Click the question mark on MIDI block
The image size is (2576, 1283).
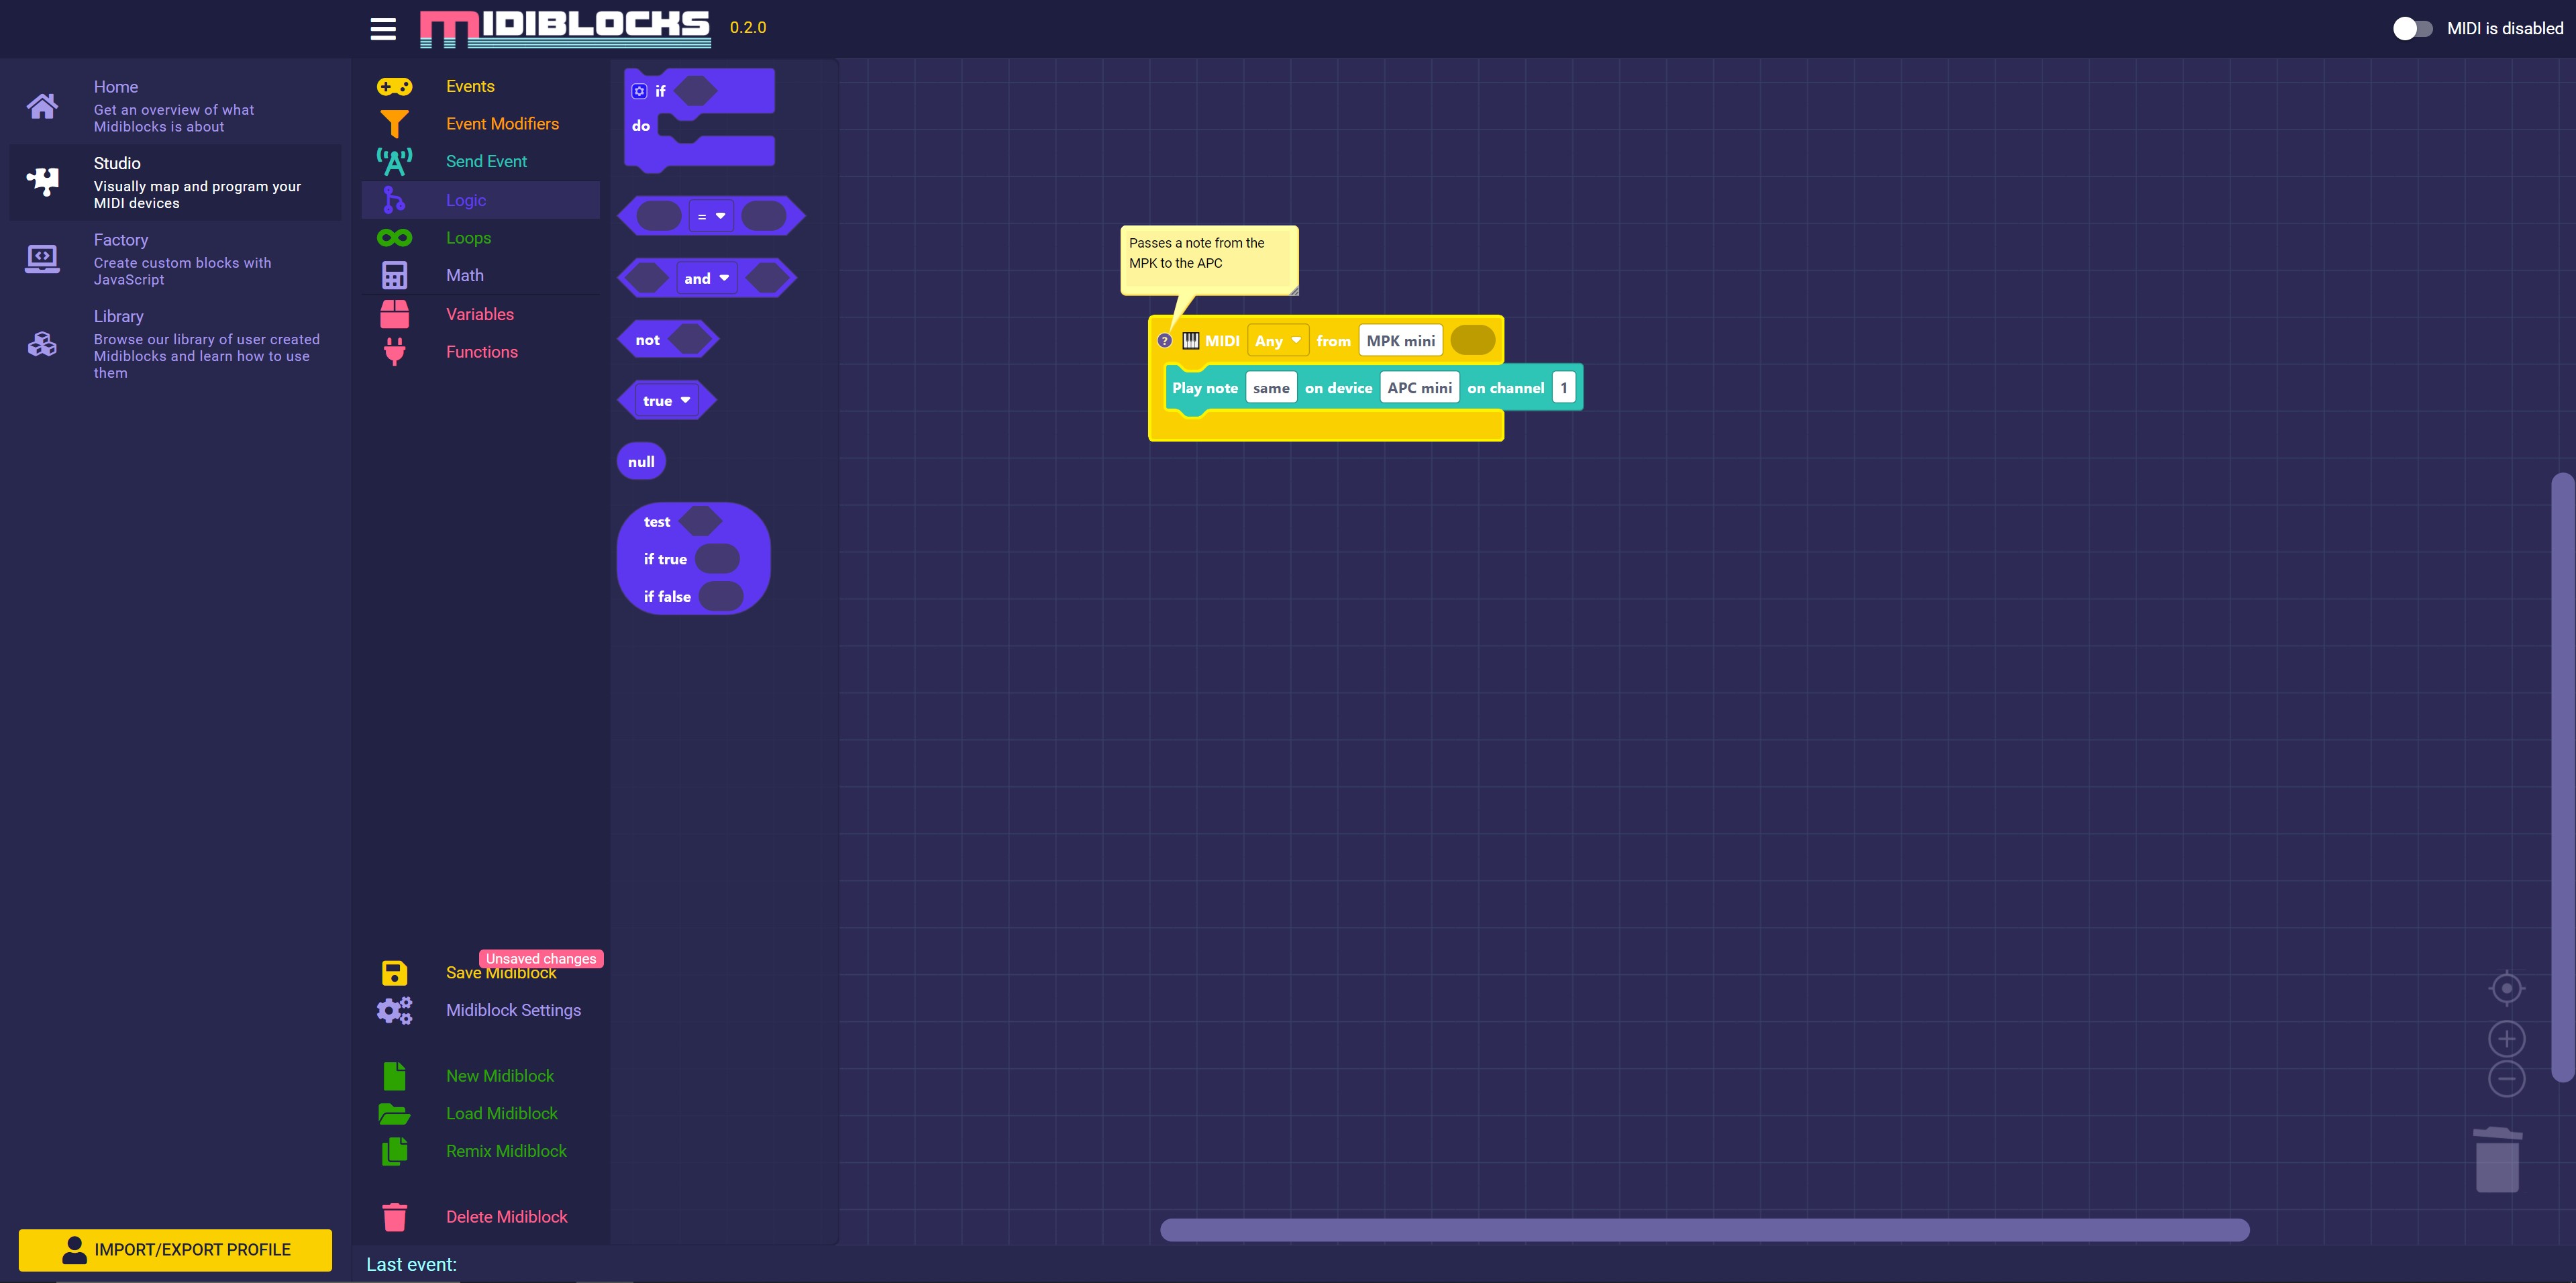(1164, 341)
